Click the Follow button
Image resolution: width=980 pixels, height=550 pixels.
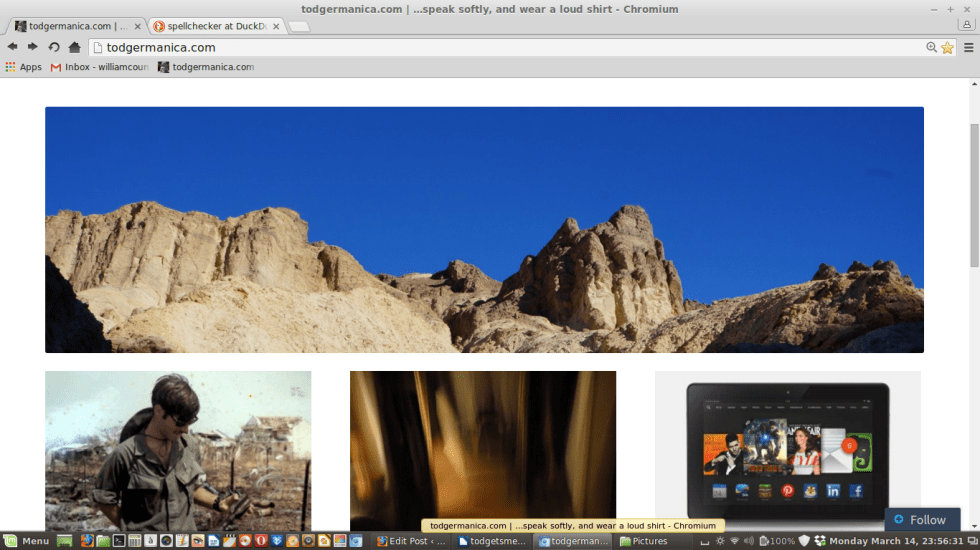point(922,519)
